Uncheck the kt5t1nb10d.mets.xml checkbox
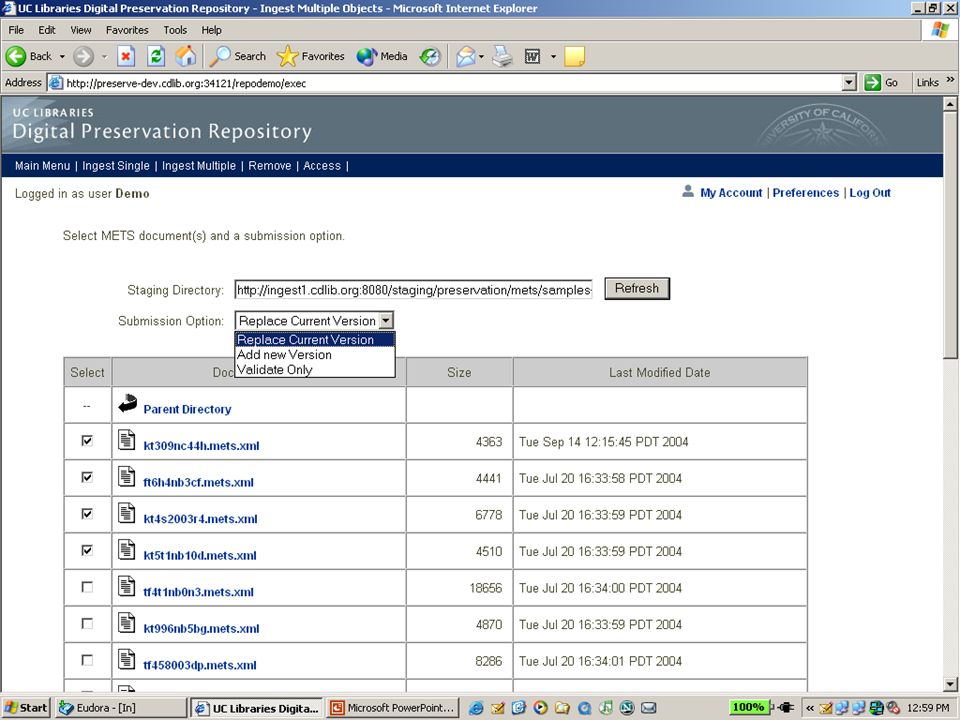This screenshot has height=720, width=960. point(87,550)
